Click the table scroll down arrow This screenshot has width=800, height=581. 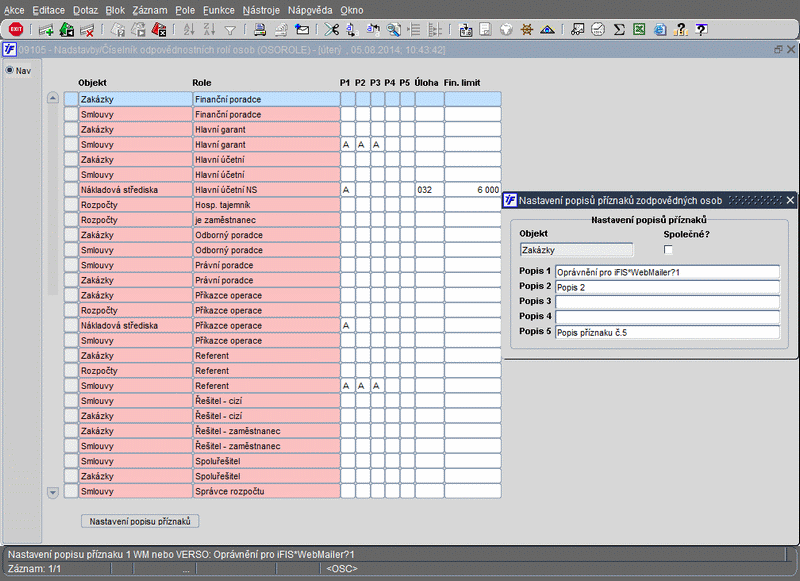click(53, 492)
